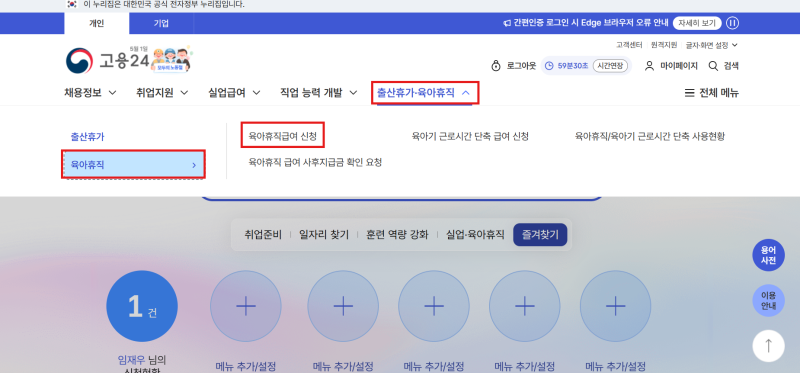Click the 전체 메뉴 label
Image resolution: width=800 pixels, height=373 pixels.
click(x=719, y=93)
